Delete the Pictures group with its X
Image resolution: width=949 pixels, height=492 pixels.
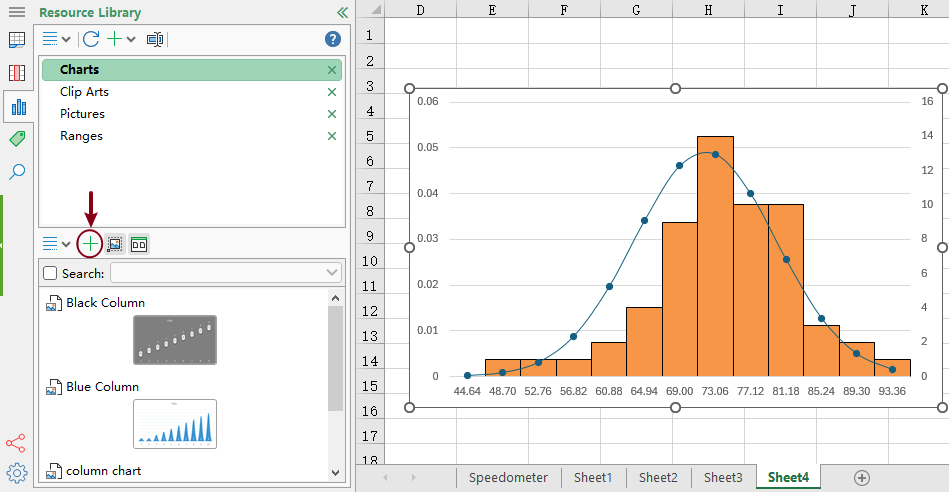(332, 114)
